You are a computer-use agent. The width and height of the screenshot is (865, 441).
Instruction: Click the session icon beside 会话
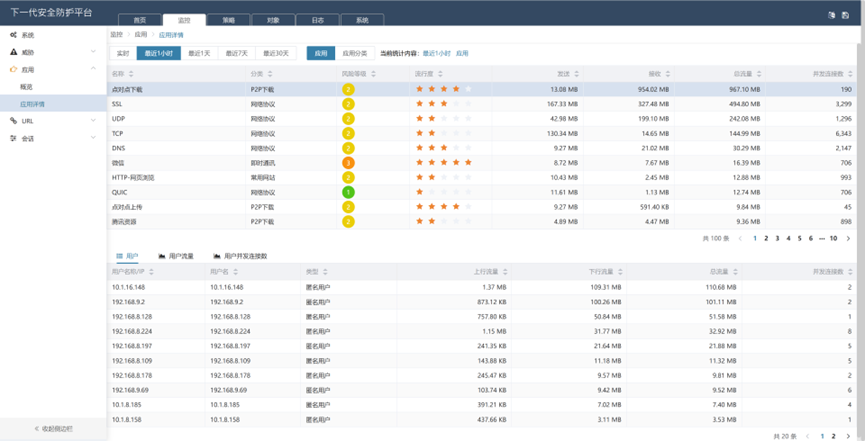(13, 139)
